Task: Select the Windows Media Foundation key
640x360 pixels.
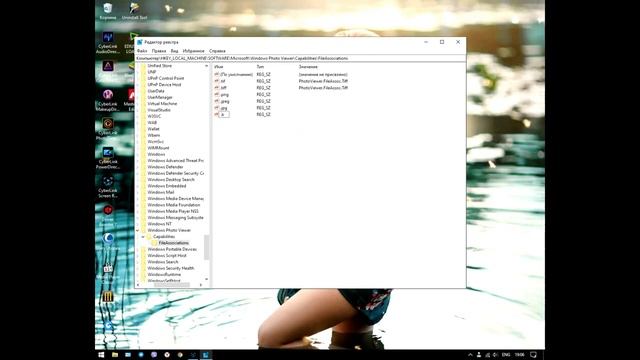Action: tap(174, 205)
